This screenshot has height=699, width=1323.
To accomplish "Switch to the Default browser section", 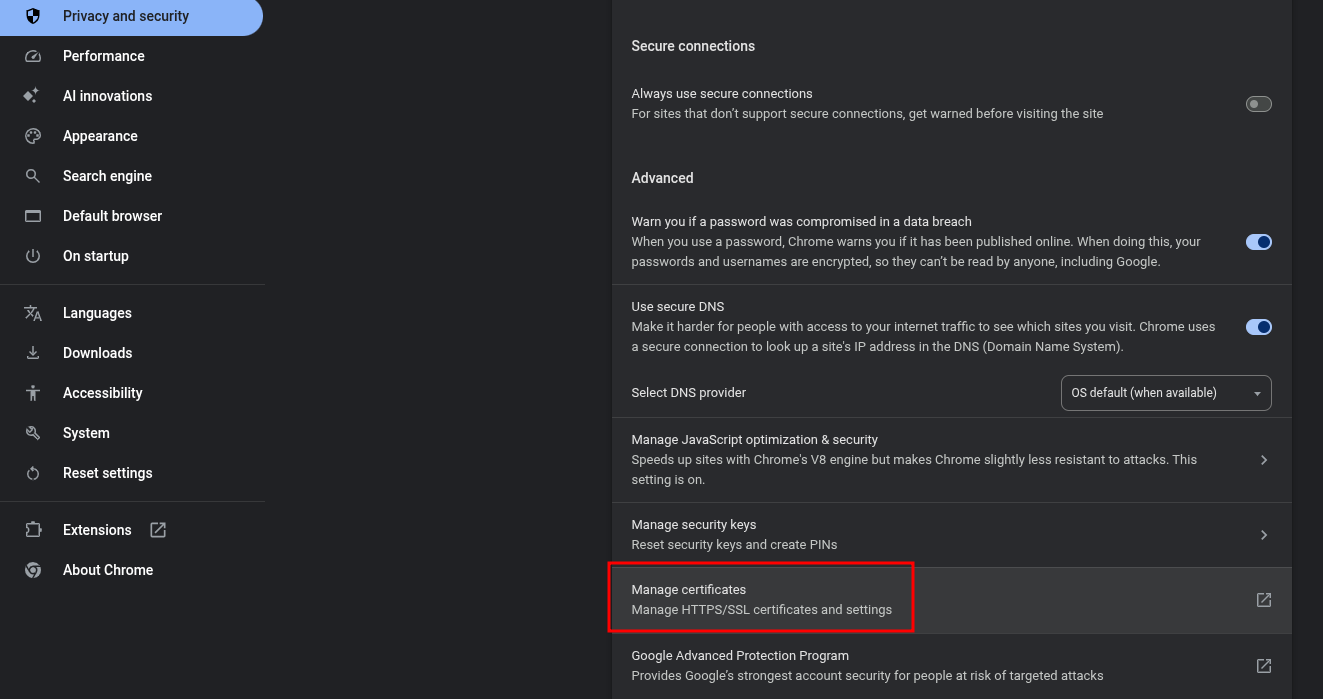I will (x=112, y=216).
